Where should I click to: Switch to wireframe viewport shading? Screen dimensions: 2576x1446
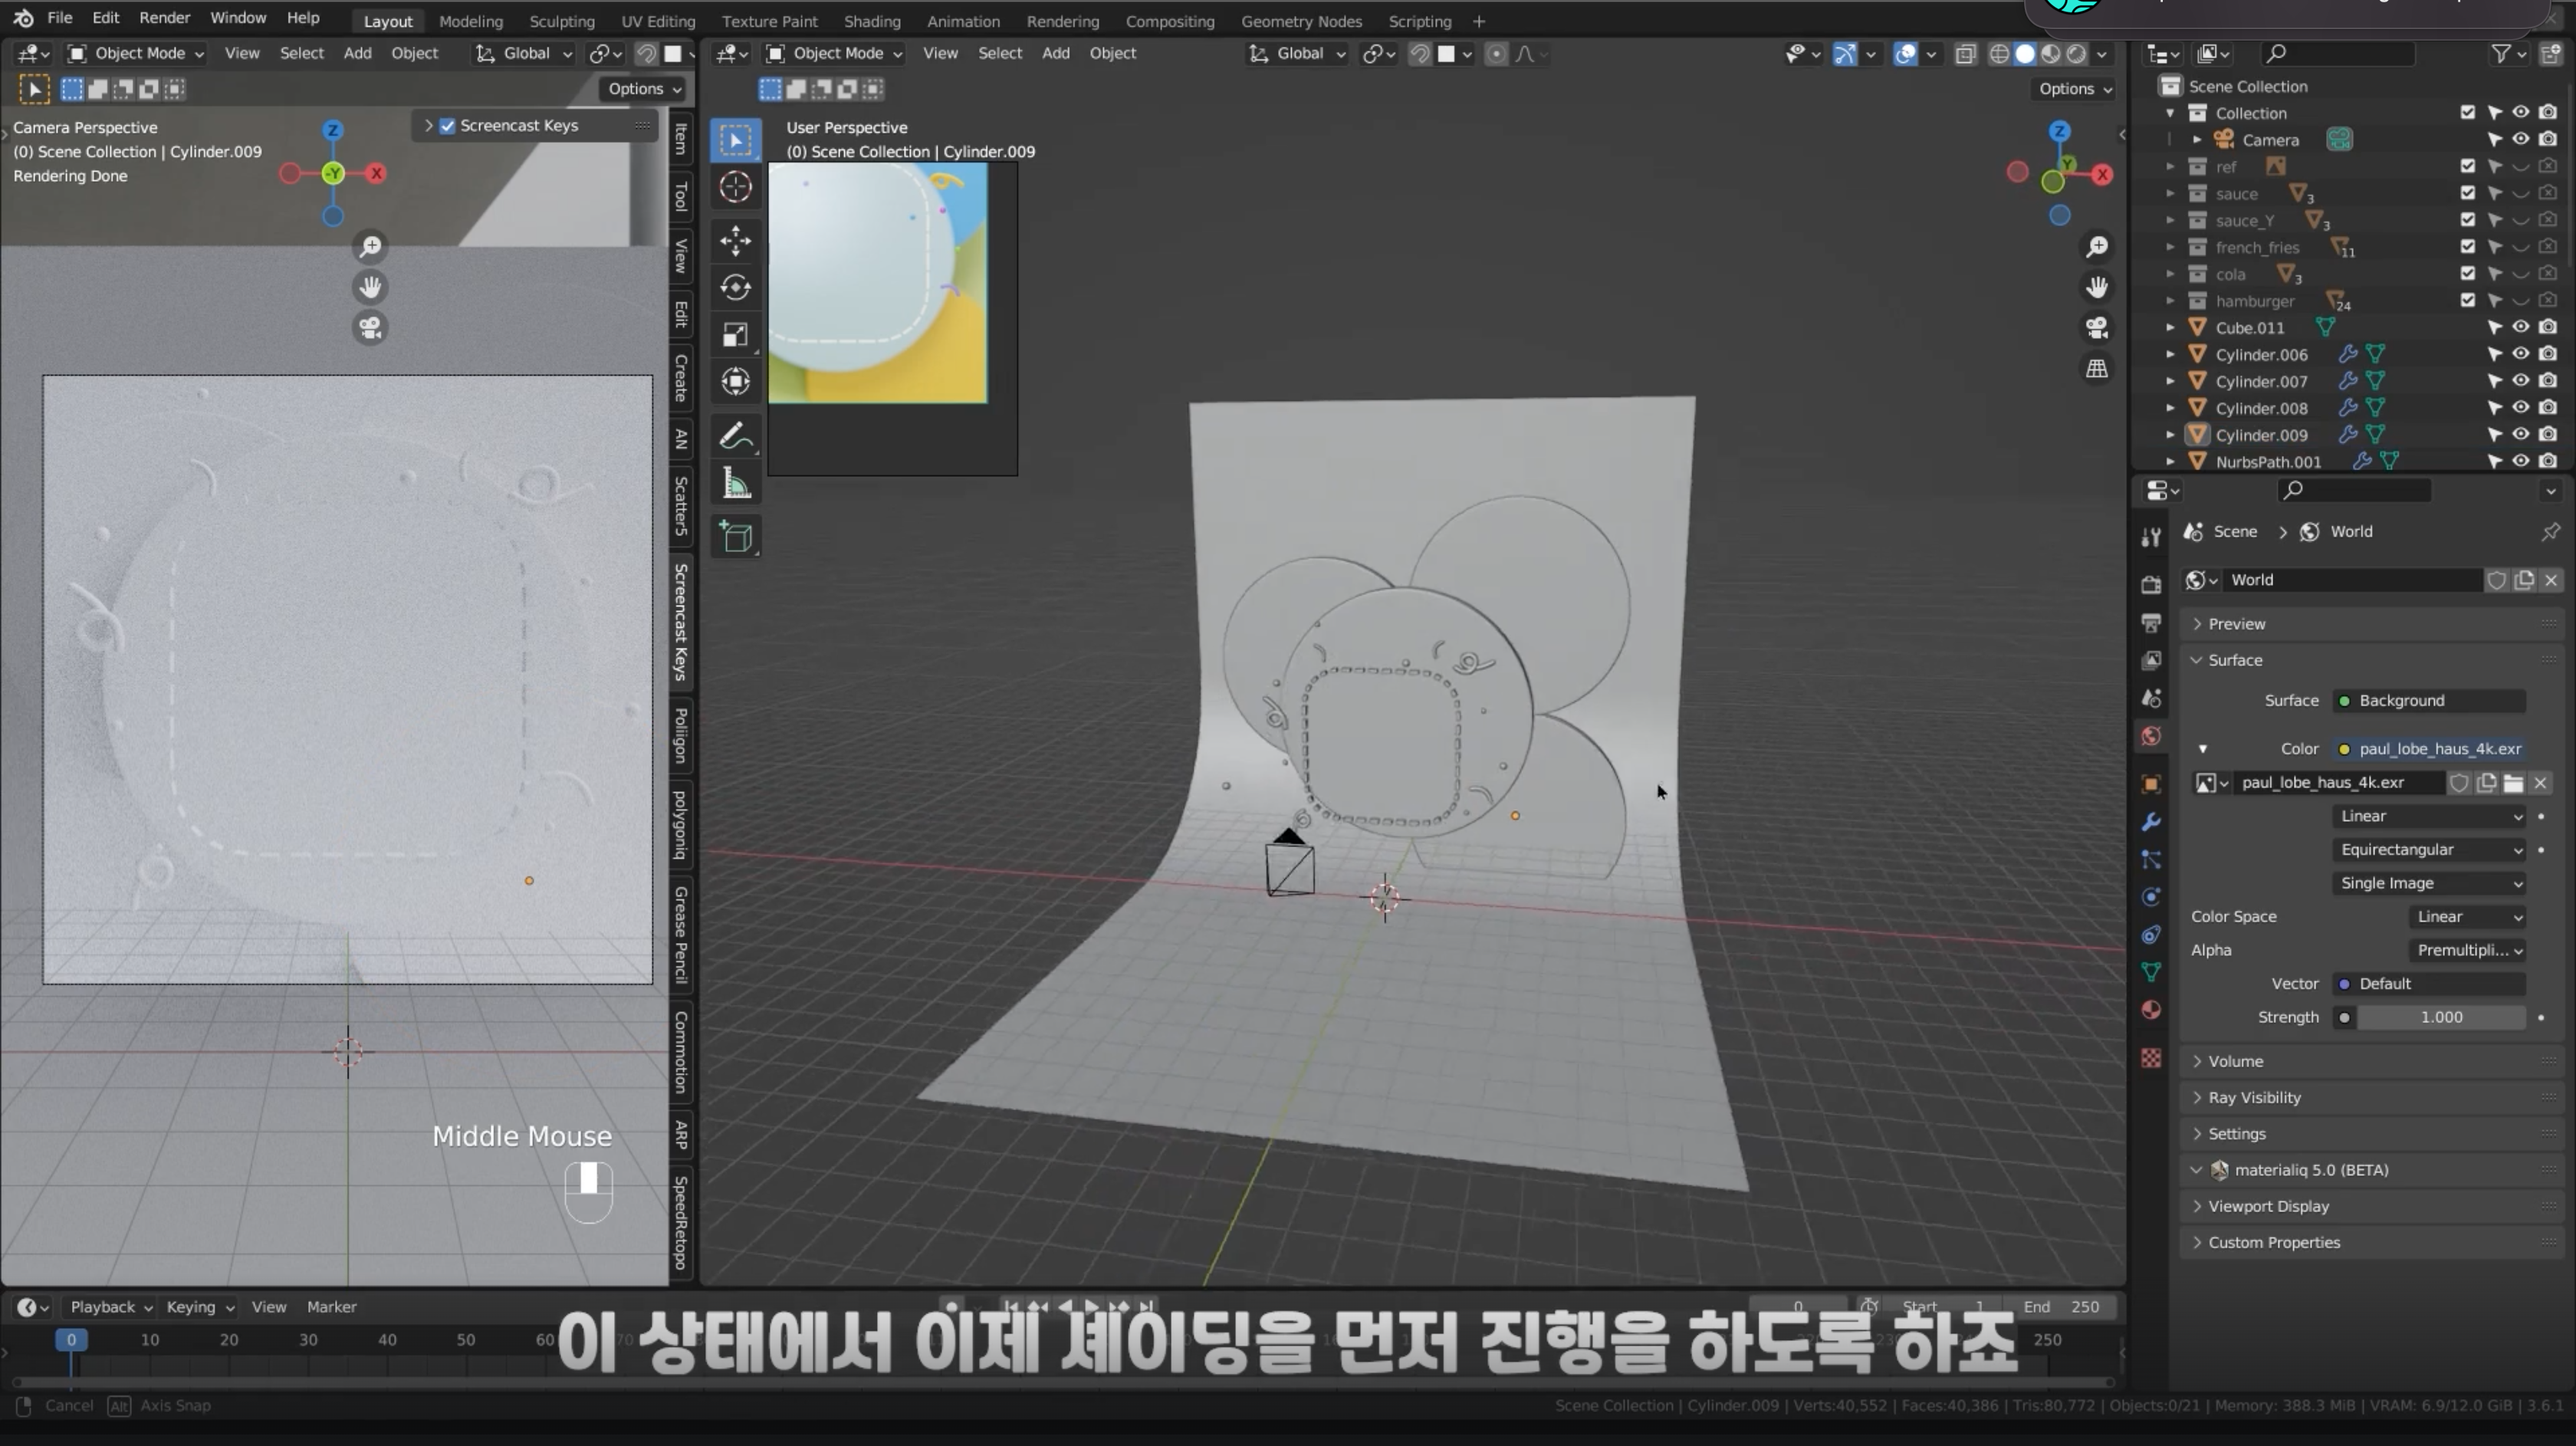coord(1999,54)
